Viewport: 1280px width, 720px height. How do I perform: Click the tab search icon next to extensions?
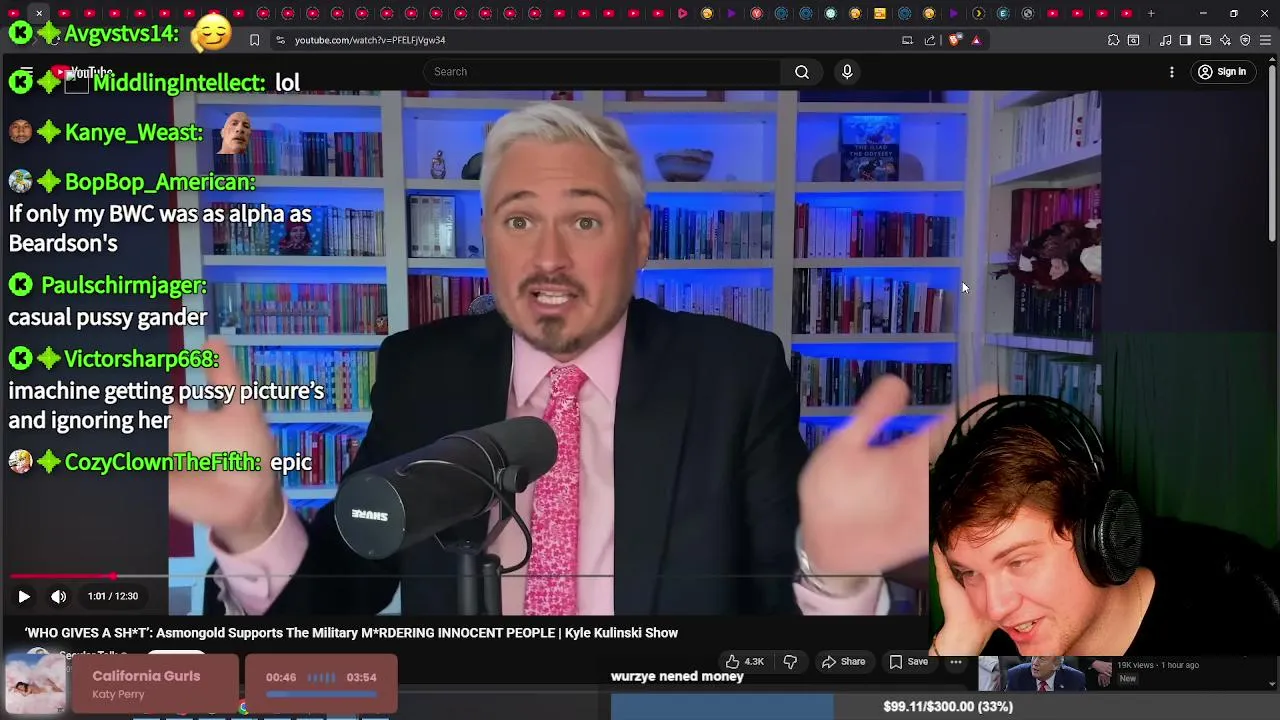point(1133,40)
